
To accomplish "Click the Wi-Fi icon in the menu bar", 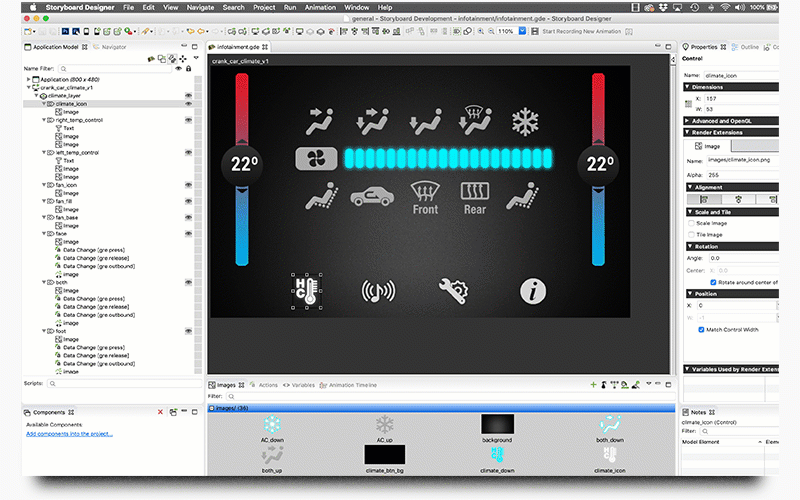I will click(724, 8).
